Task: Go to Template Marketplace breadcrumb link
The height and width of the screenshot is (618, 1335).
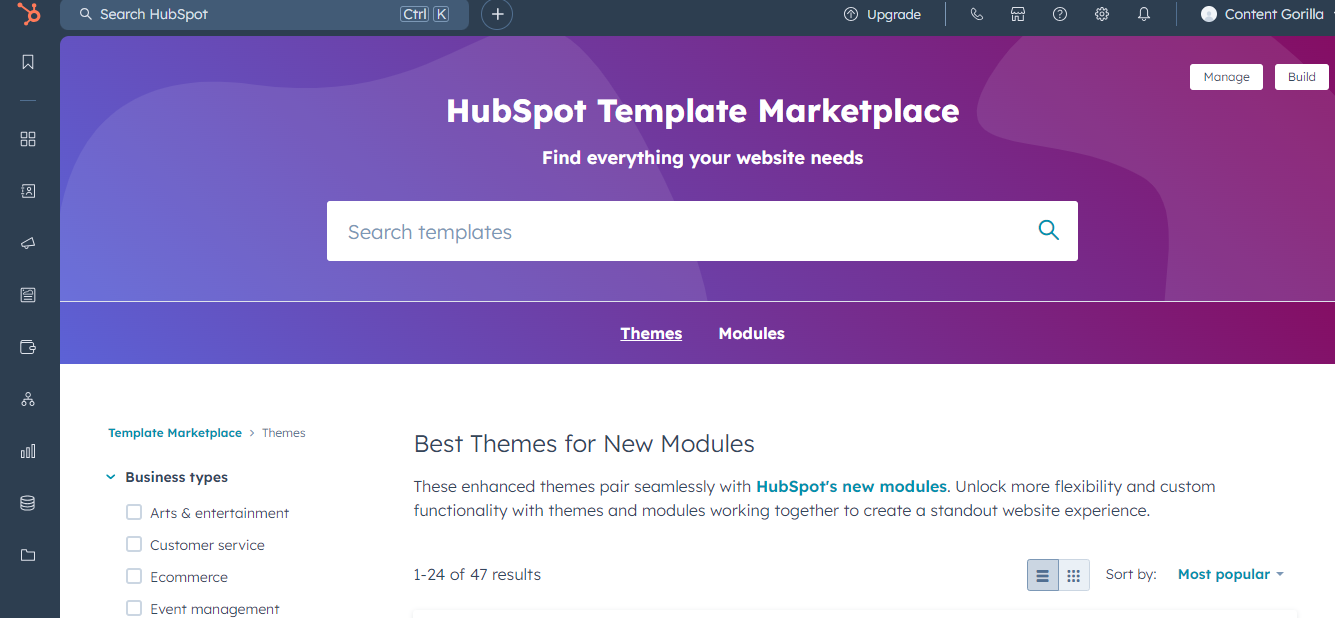Action: (x=175, y=433)
